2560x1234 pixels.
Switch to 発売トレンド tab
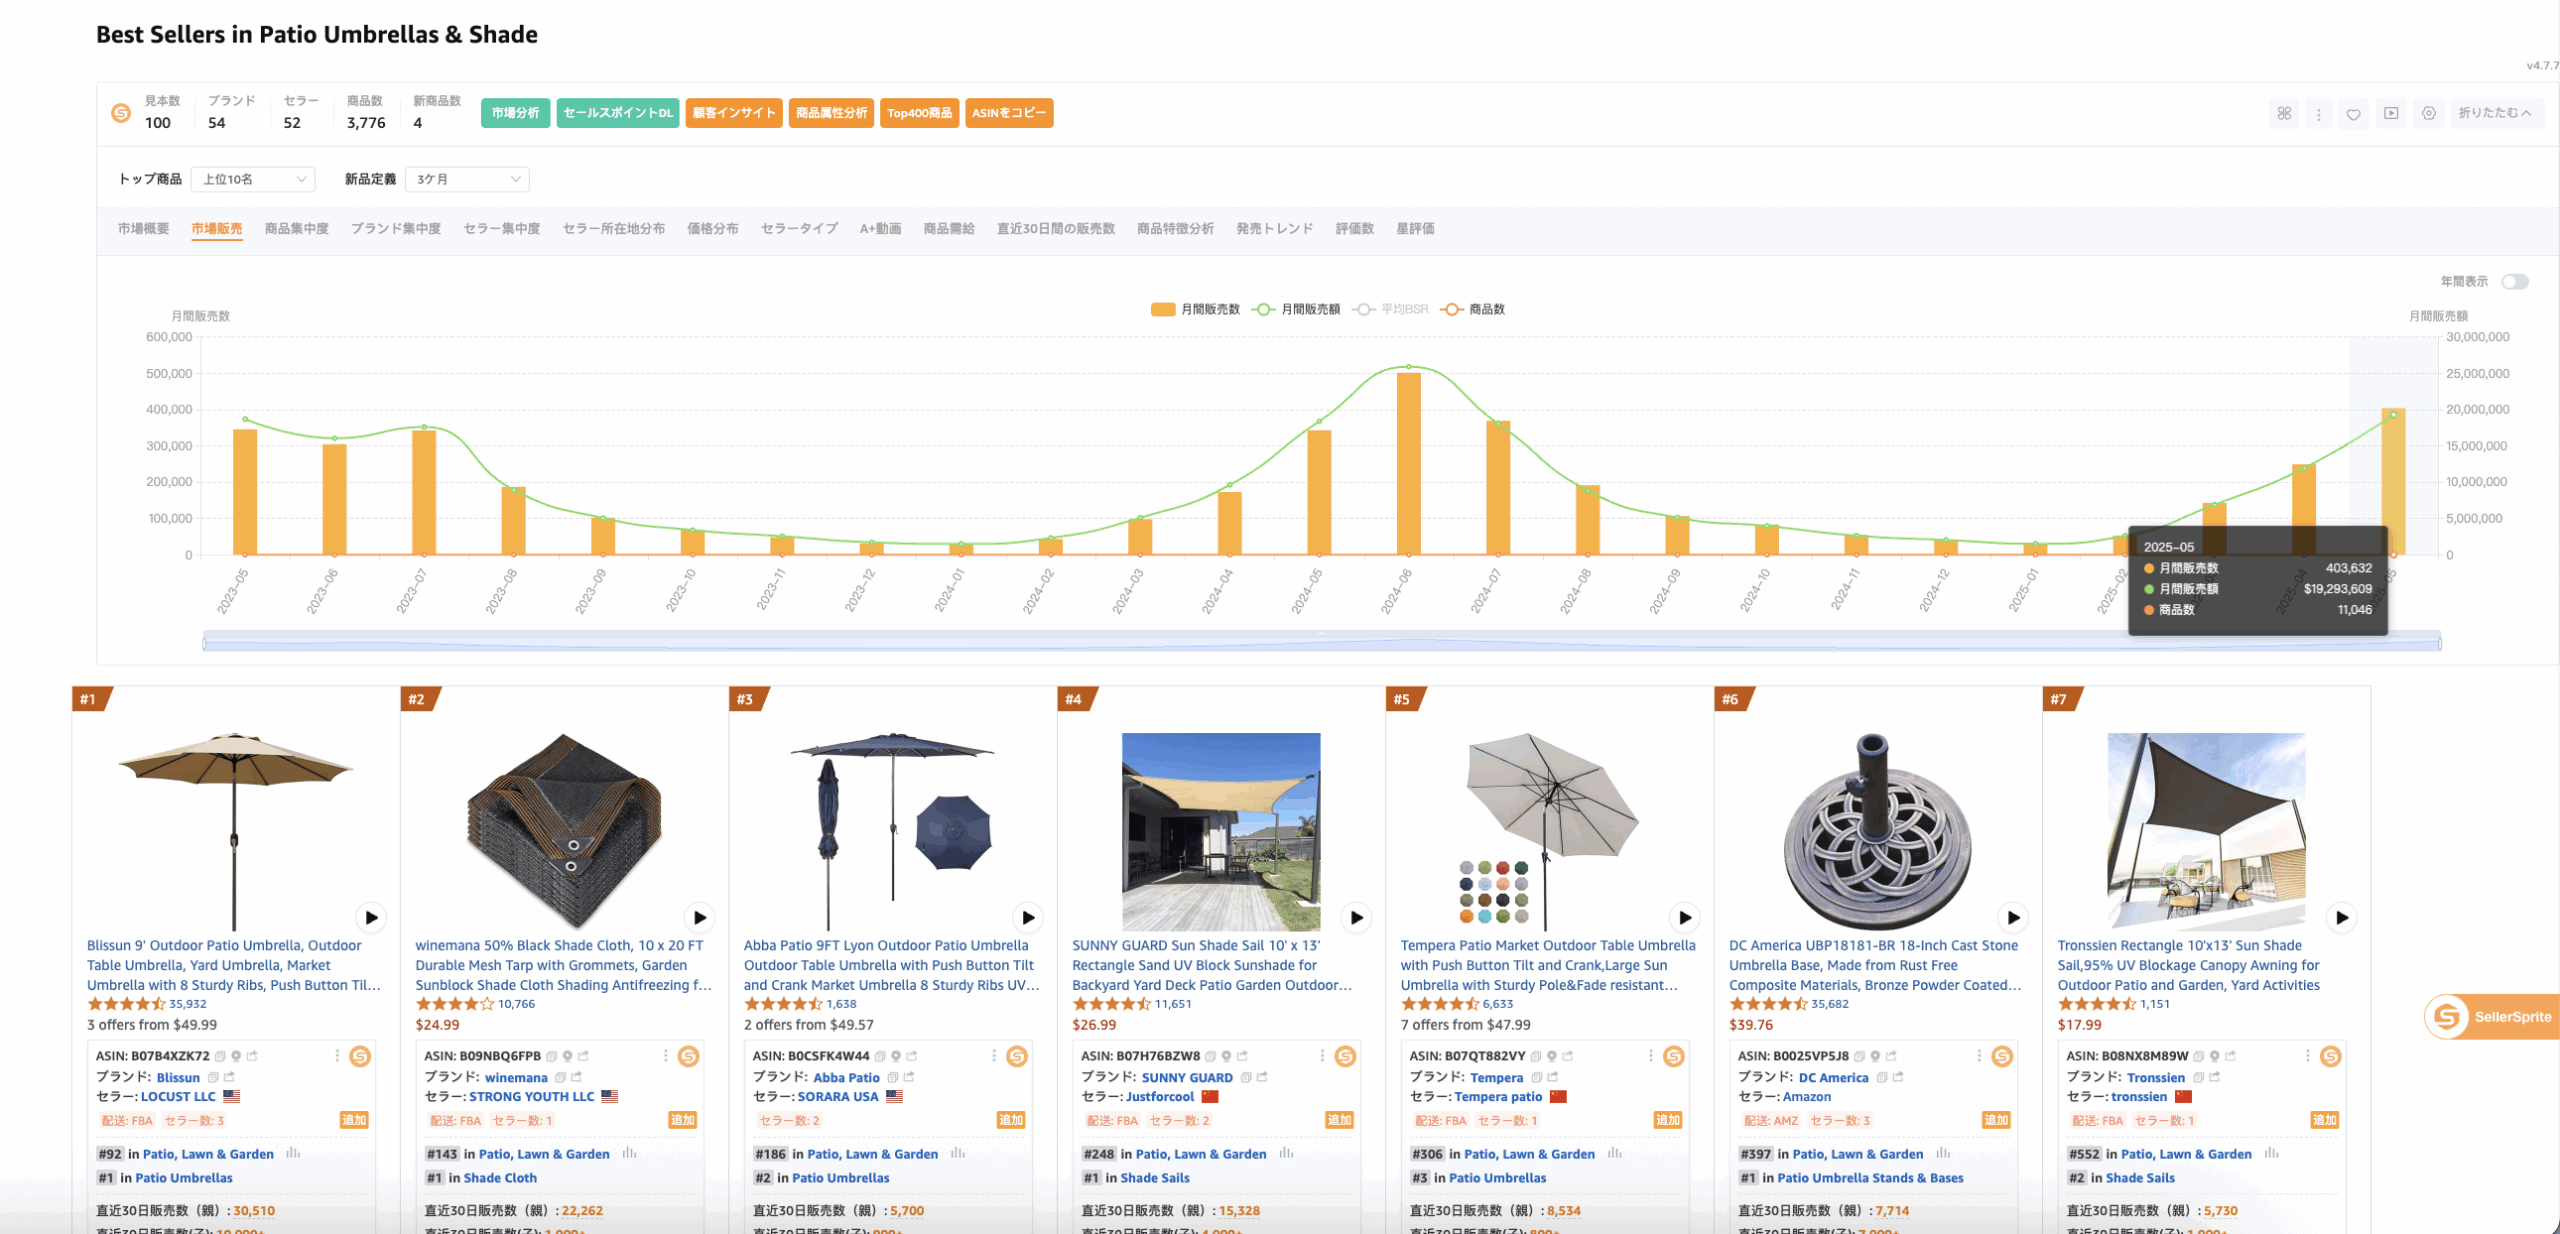click(x=1274, y=229)
